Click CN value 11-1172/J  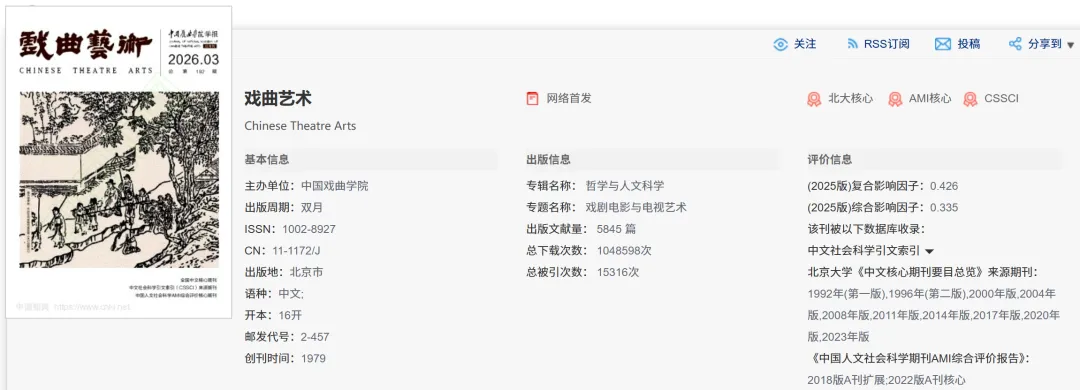click(296, 251)
